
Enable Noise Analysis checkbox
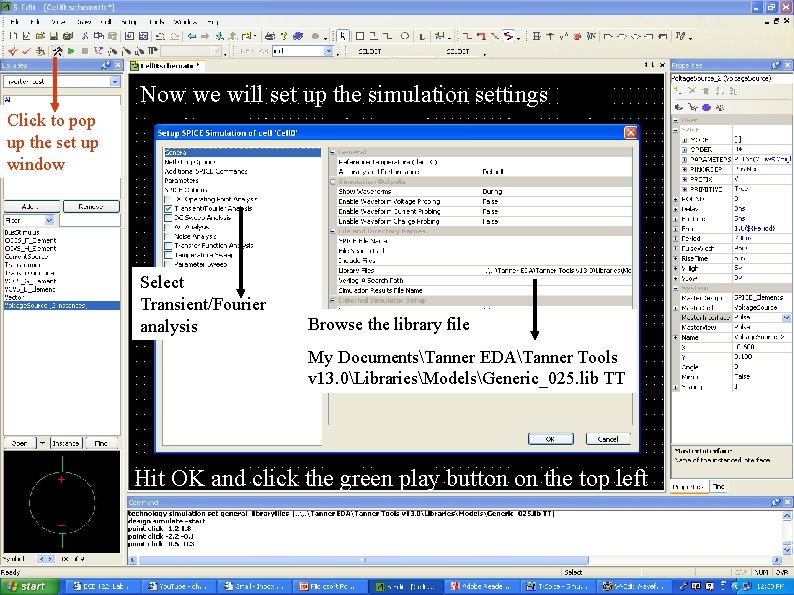coord(168,236)
